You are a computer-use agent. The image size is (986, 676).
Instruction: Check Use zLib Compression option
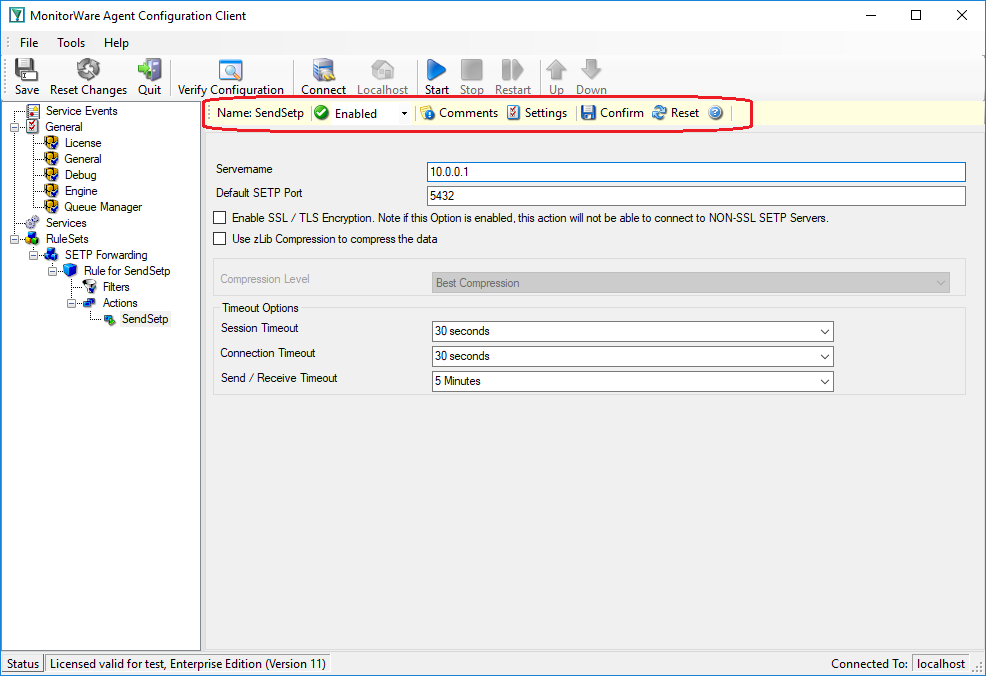click(x=219, y=238)
